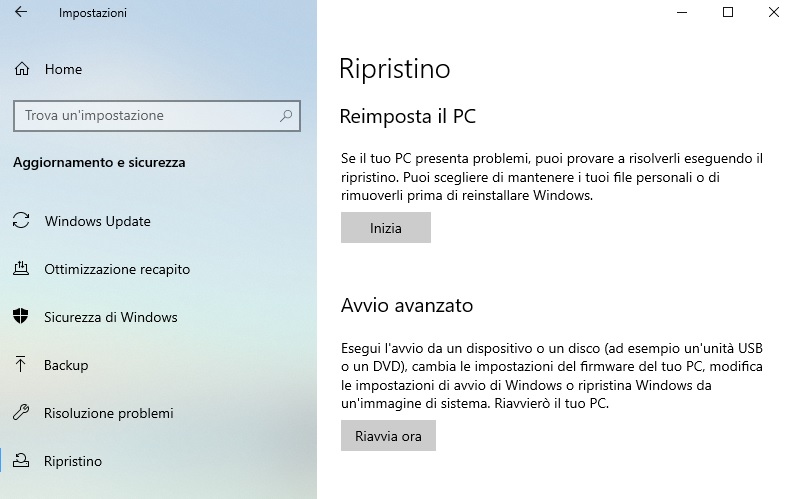Click the Windows Update refresh icon
This screenshot has height=499, width=793.
tap(21, 221)
